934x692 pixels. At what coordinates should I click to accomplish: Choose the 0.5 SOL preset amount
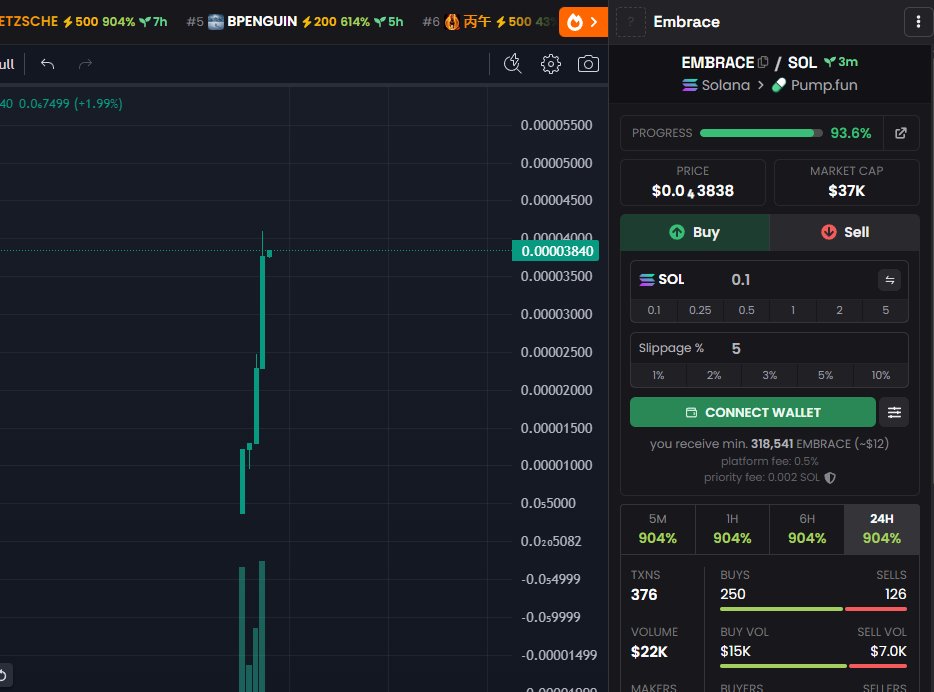click(x=746, y=310)
